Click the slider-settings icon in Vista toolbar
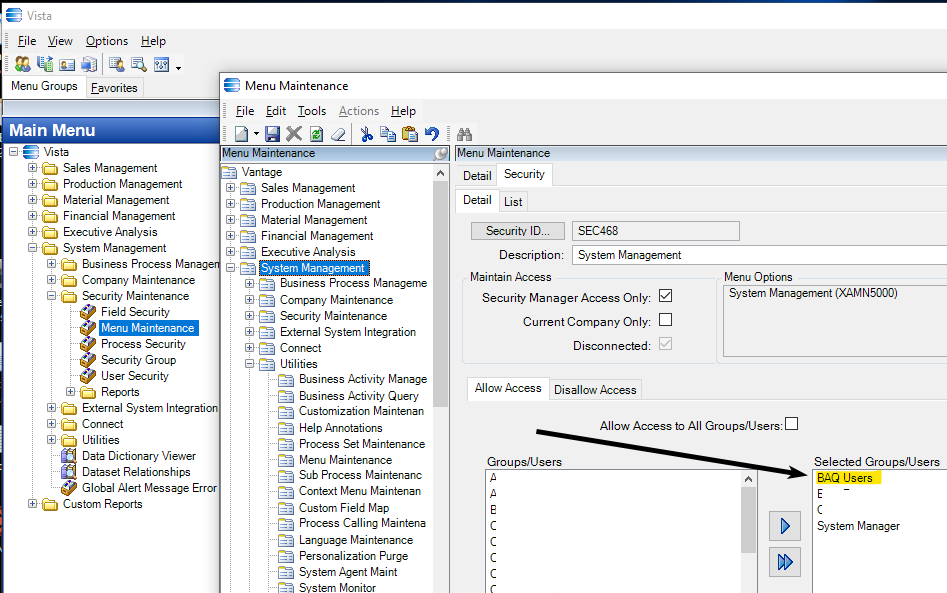This screenshot has width=947, height=593. (161, 64)
